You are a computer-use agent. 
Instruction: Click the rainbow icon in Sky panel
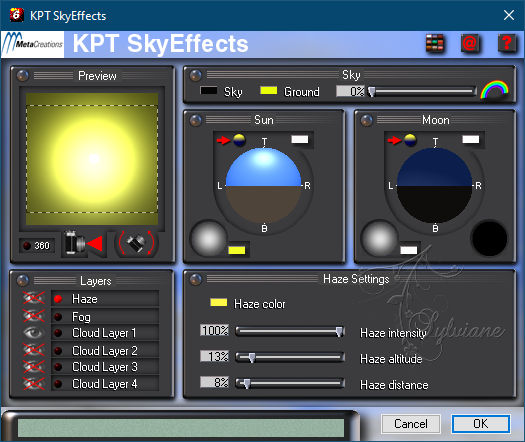click(494, 89)
